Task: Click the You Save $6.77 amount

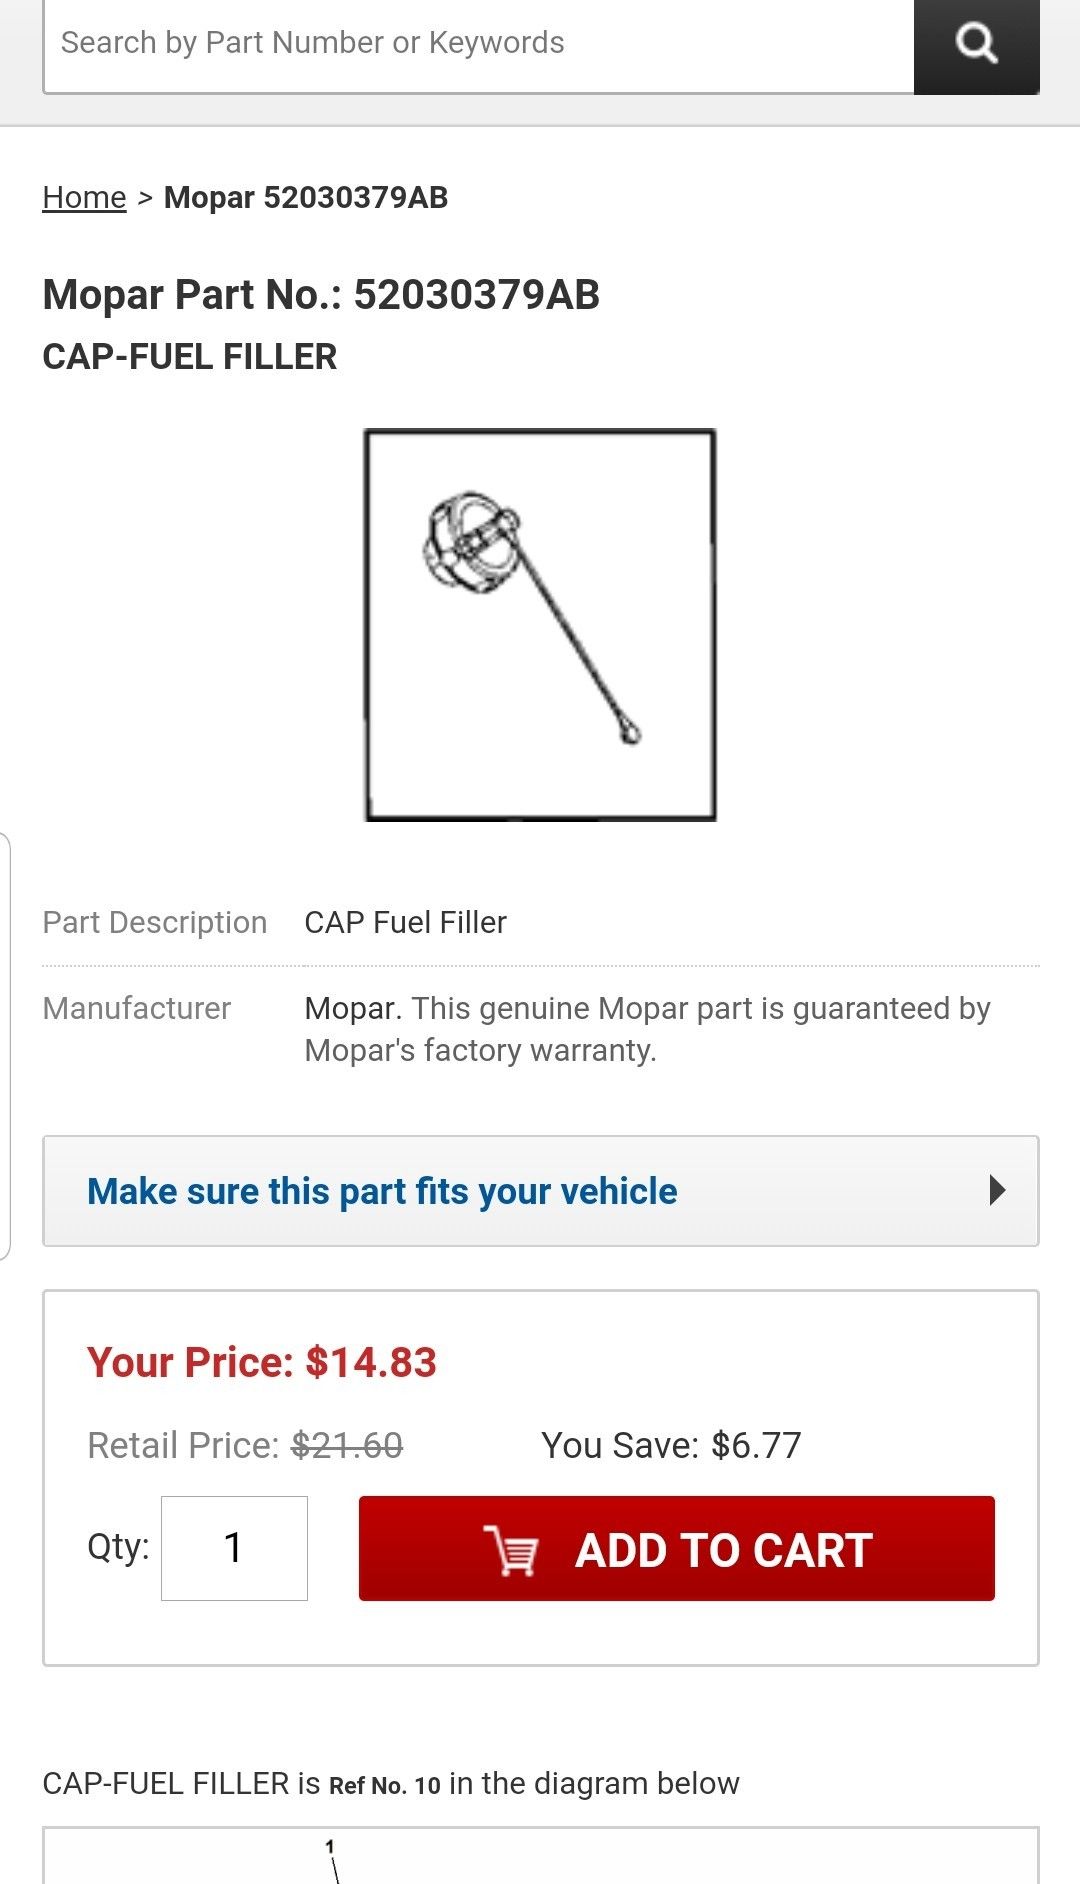Action: [x=671, y=1445]
